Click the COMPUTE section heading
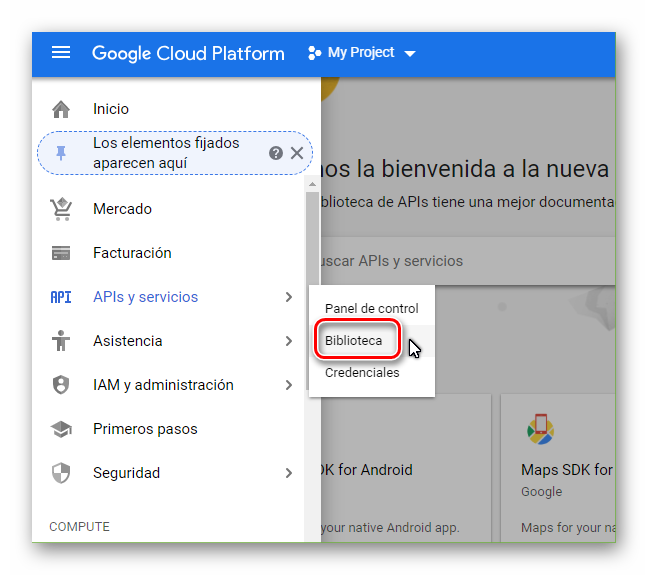Screen dimensions: 648x575 tap(79, 527)
